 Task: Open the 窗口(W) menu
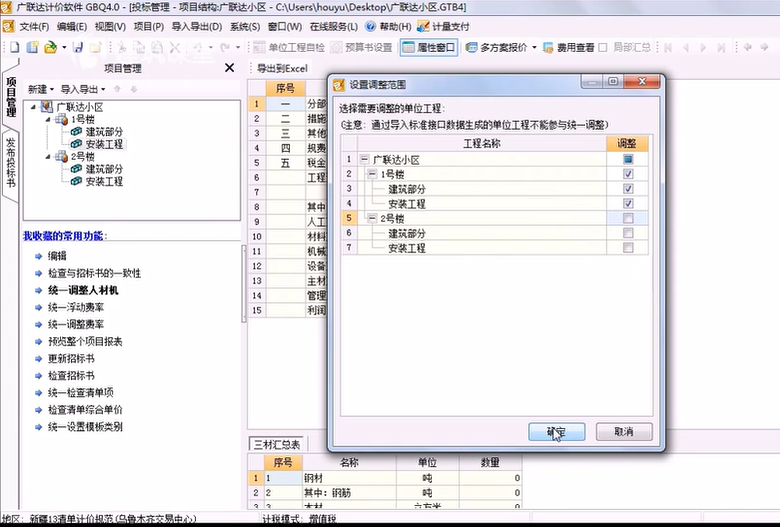point(285,26)
